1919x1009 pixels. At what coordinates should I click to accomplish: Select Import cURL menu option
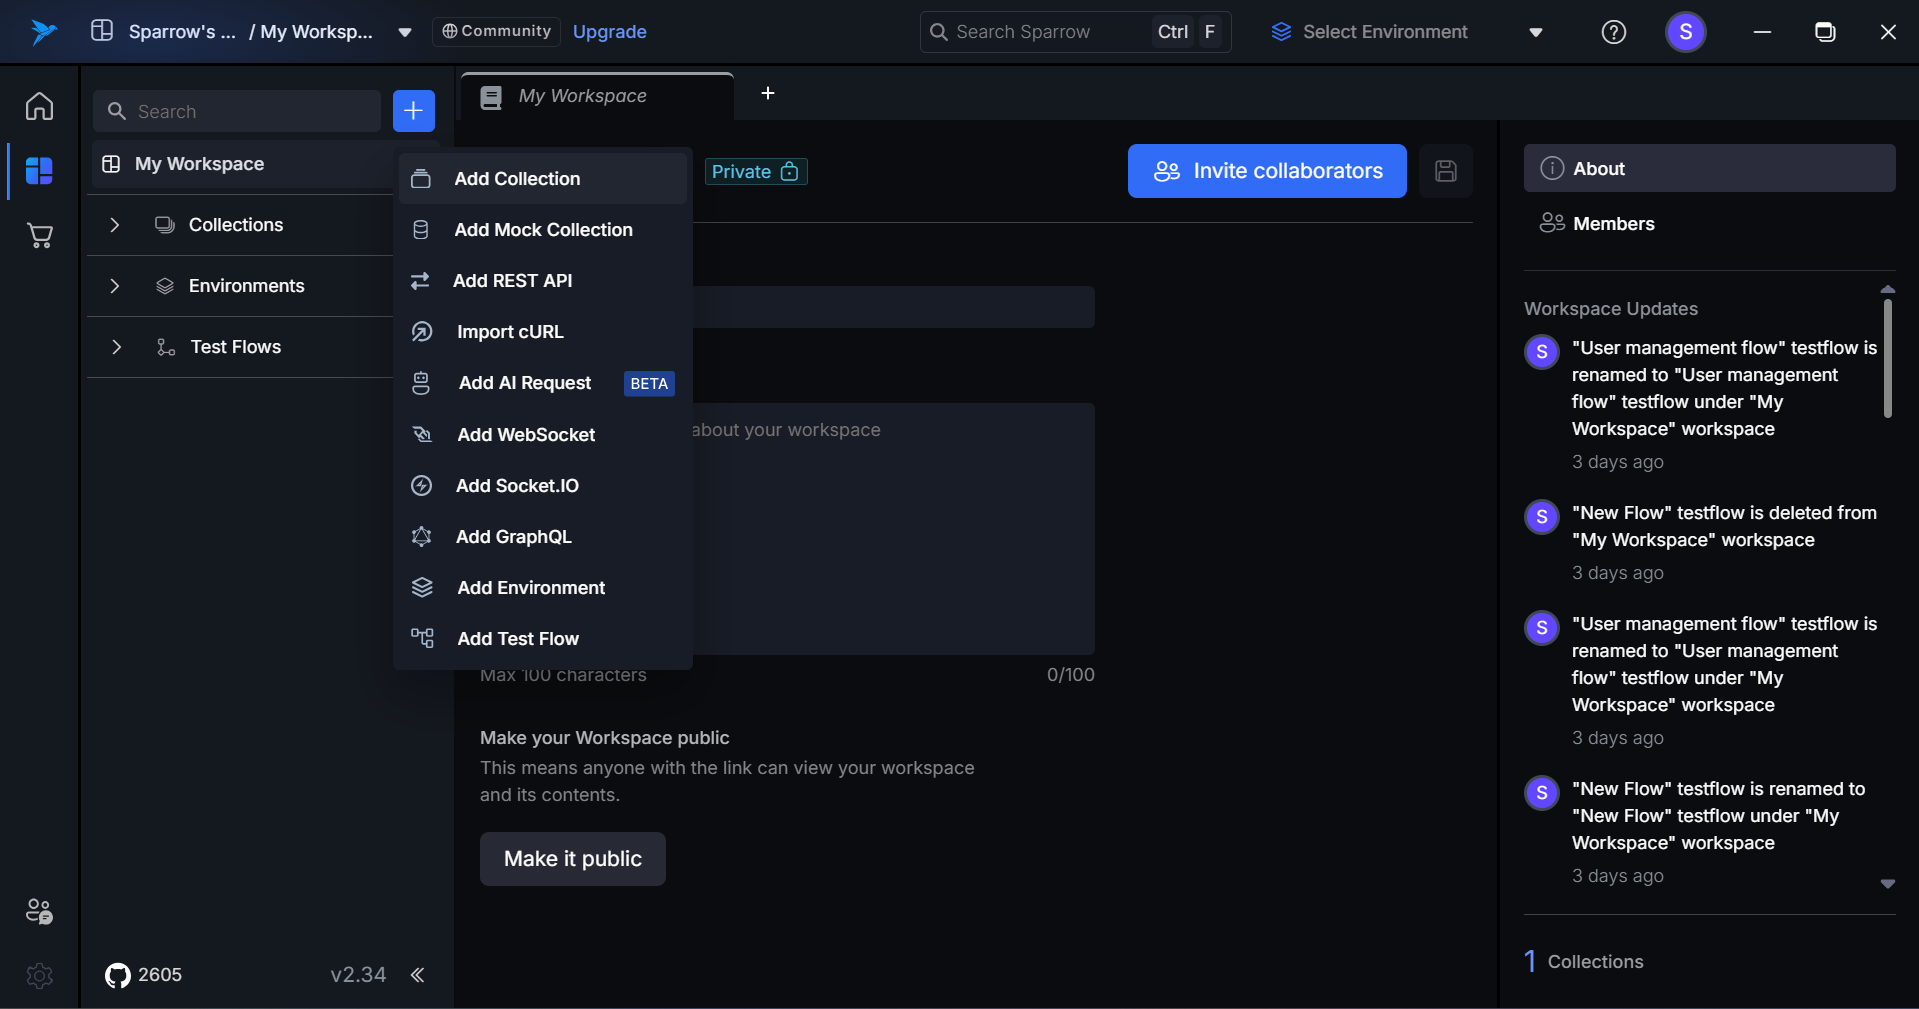coord(510,332)
